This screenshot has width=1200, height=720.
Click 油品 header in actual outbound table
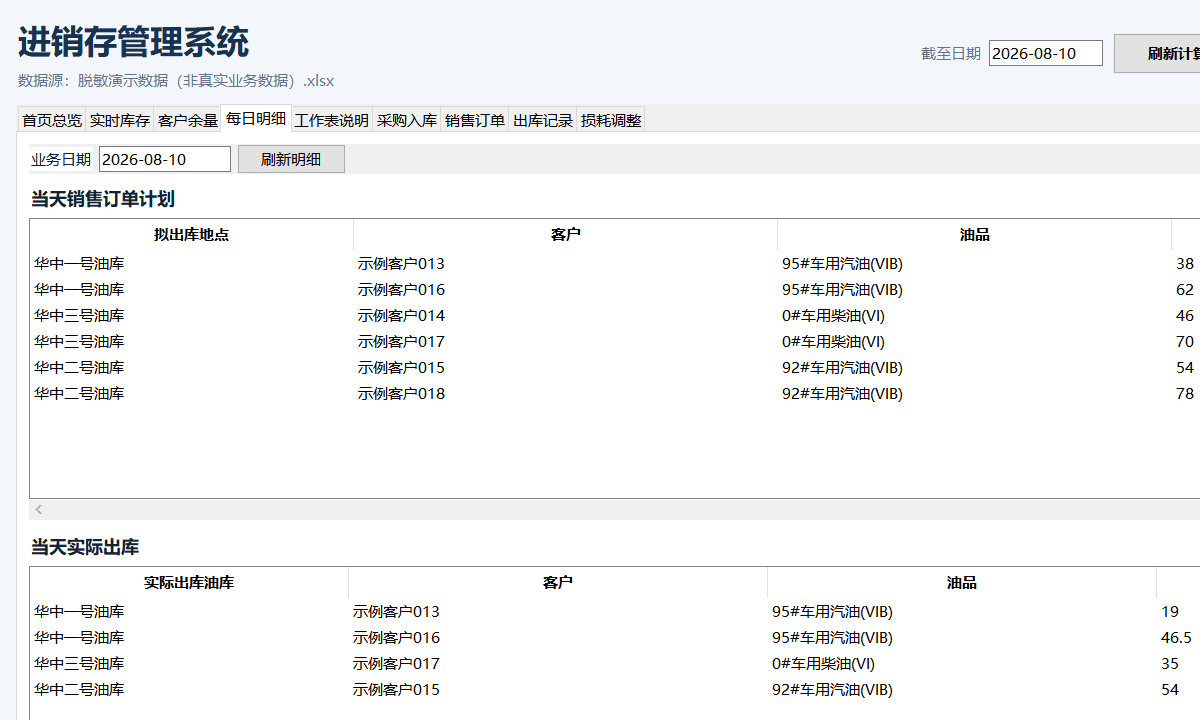[x=962, y=583]
